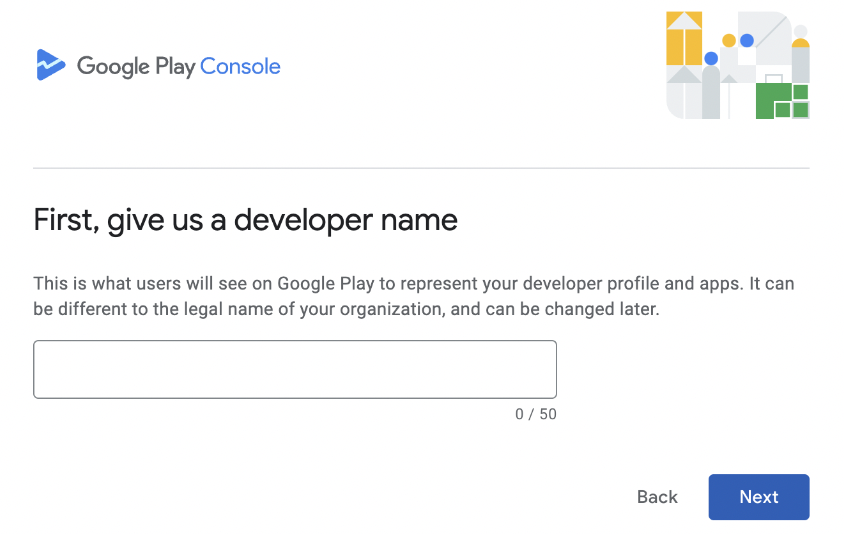Click the blue circle atop gray pillar figure
This screenshot has width=844, height=534.
tap(711, 59)
